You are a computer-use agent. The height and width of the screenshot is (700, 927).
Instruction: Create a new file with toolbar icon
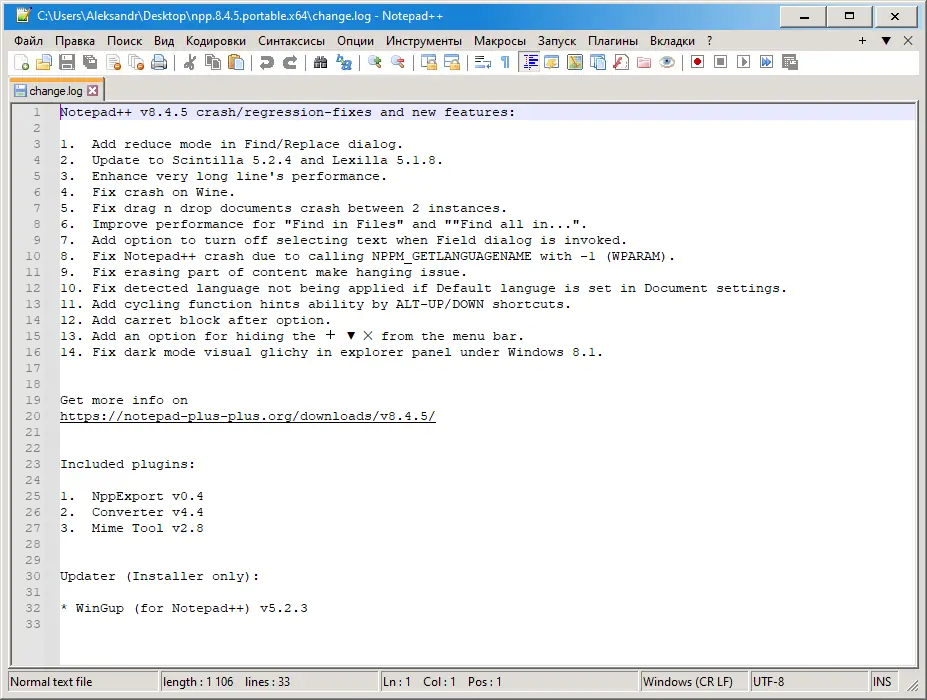pos(21,62)
